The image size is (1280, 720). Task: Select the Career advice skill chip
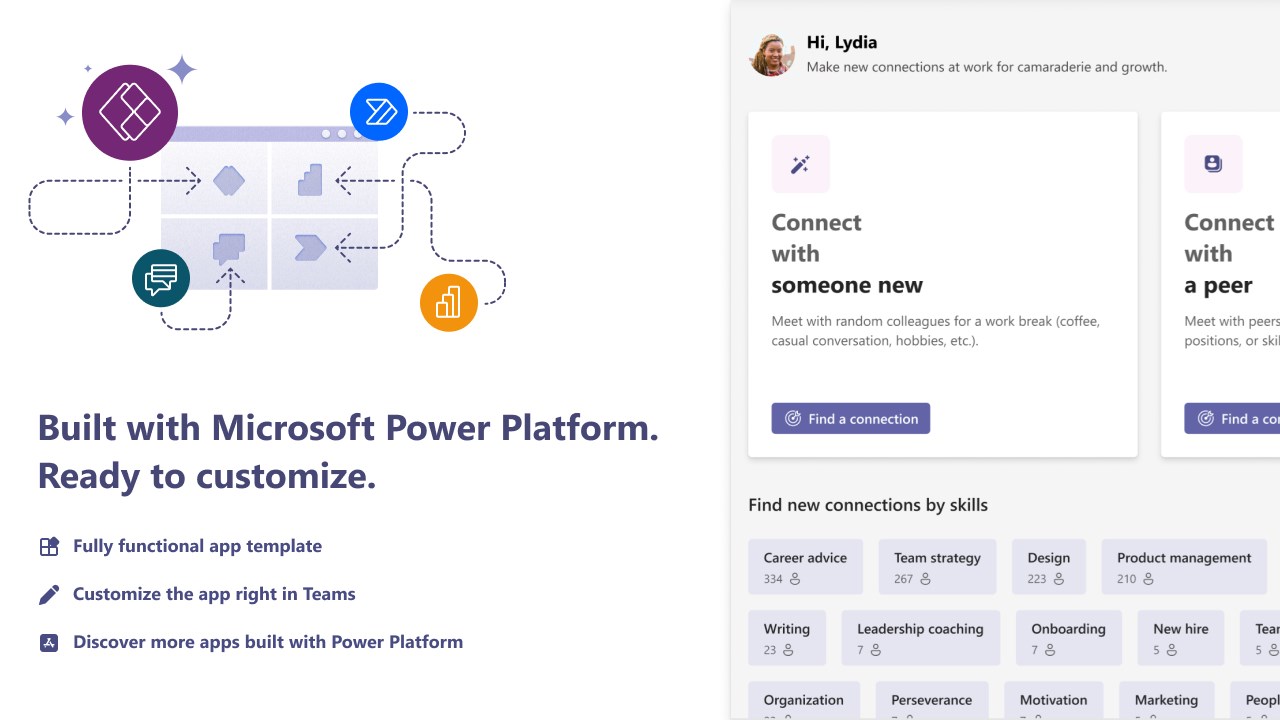click(805, 567)
